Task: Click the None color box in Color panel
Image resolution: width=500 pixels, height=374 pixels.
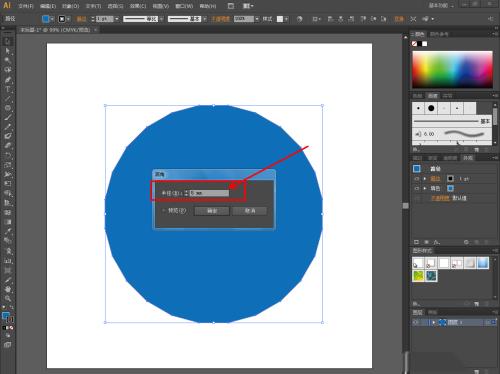Action: tap(414, 44)
